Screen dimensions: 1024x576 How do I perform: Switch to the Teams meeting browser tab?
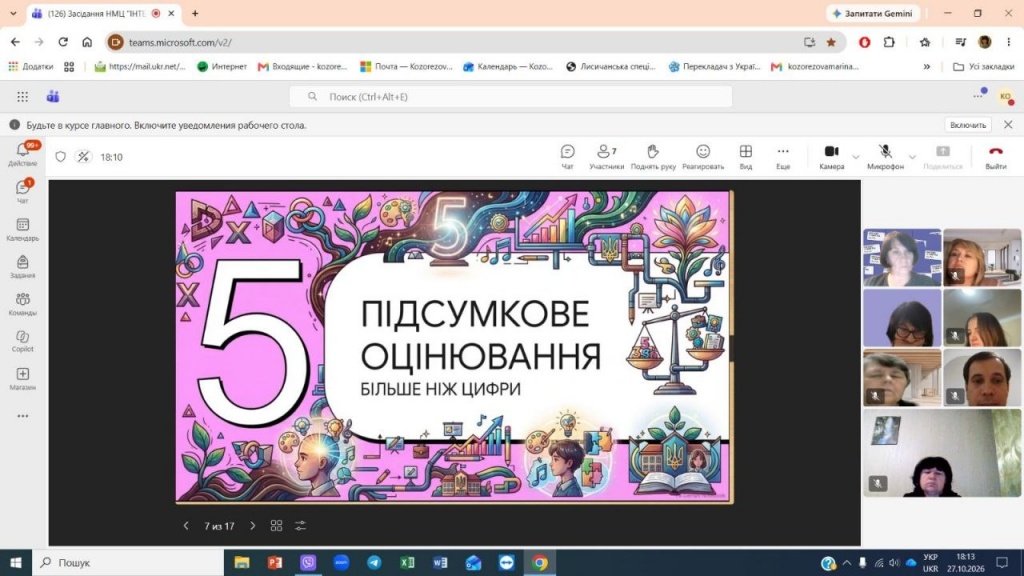(x=98, y=14)
